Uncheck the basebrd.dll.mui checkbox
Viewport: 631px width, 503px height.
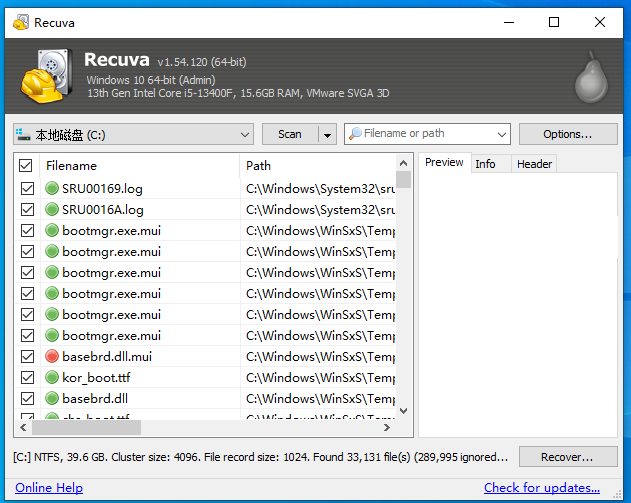27,356
